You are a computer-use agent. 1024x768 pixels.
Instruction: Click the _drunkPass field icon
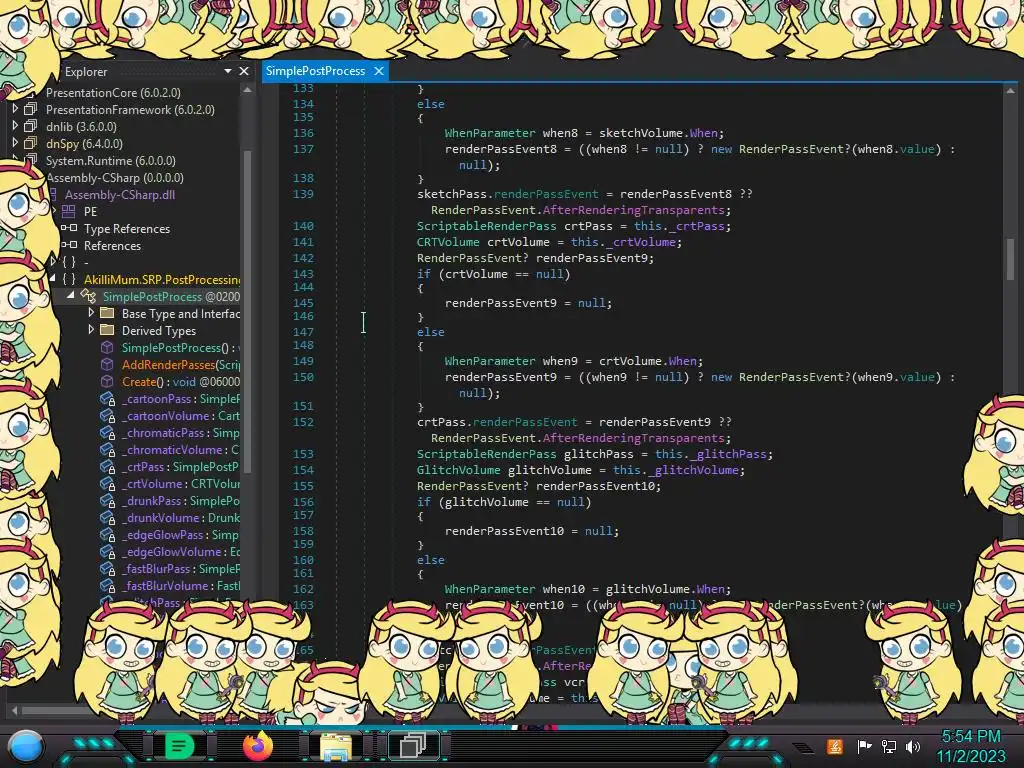tap(107, 500)
